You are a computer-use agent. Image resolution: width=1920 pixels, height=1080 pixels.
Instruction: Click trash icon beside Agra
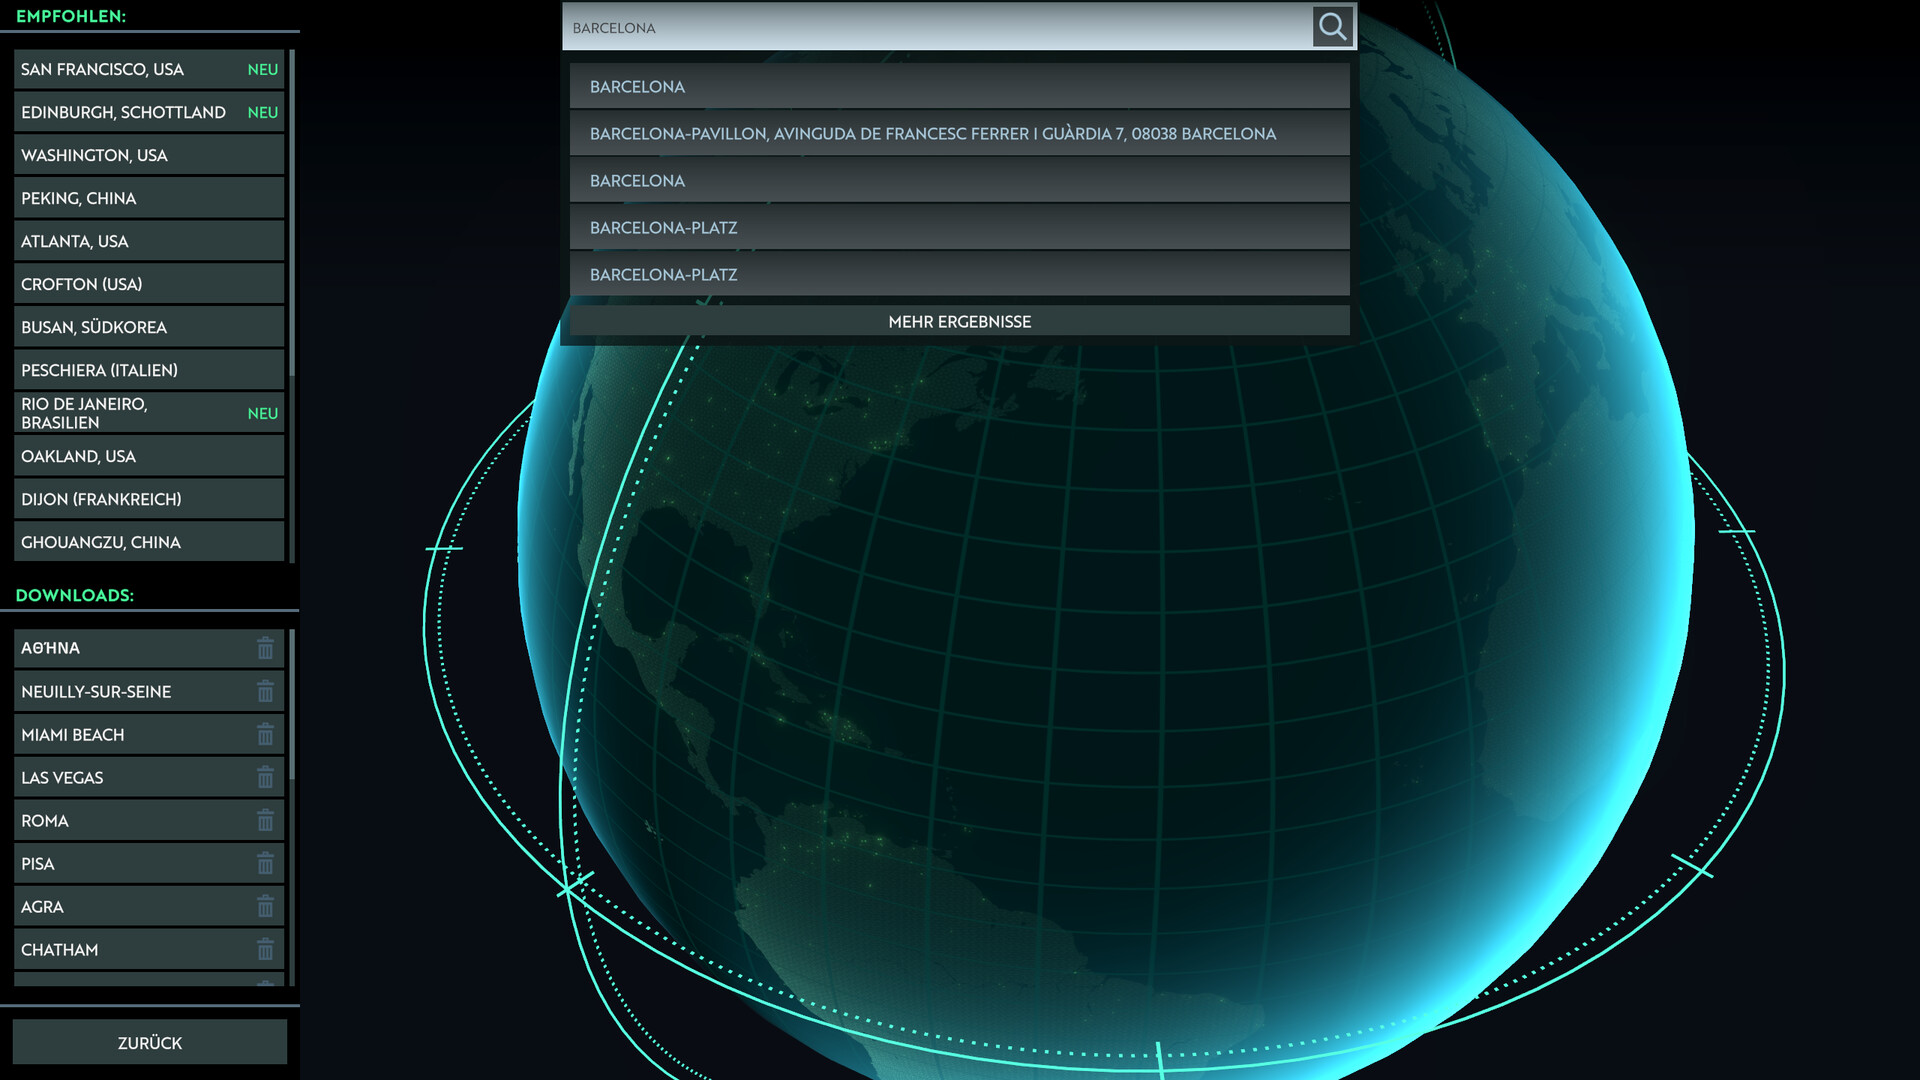(x=265, y=906)
